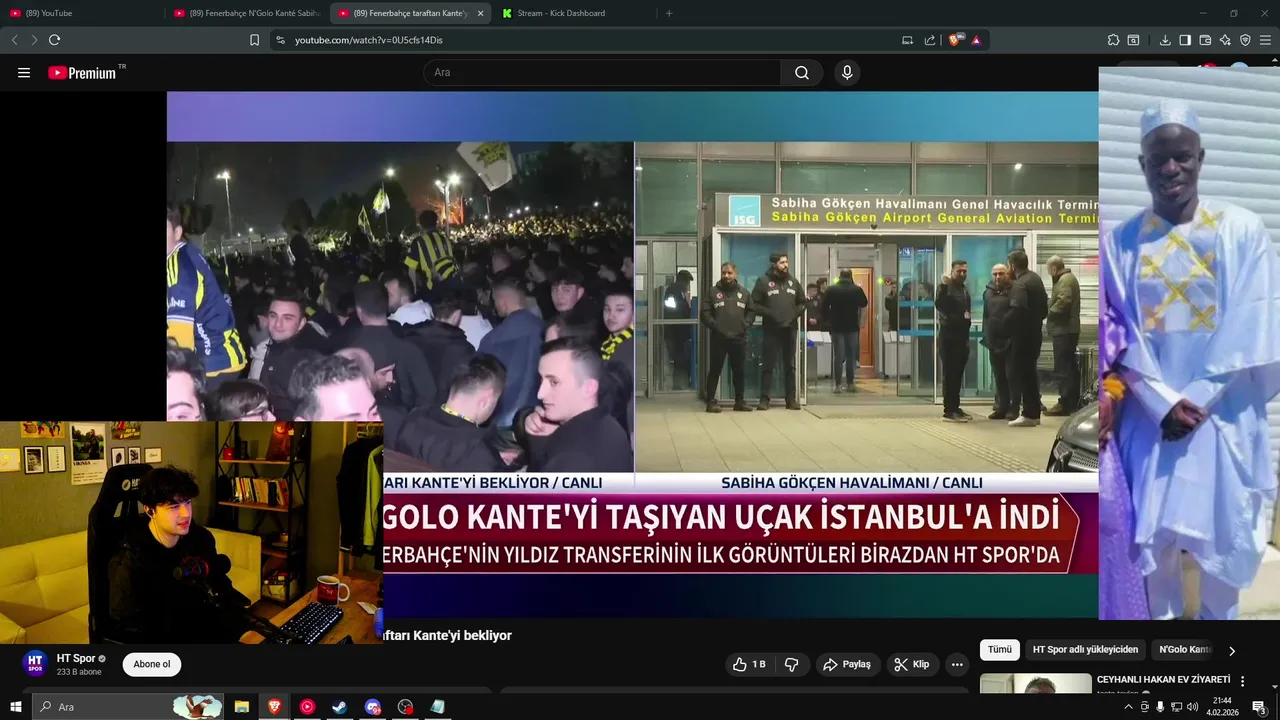
Task: Open system tray volume control
Action: (1193, 707)
